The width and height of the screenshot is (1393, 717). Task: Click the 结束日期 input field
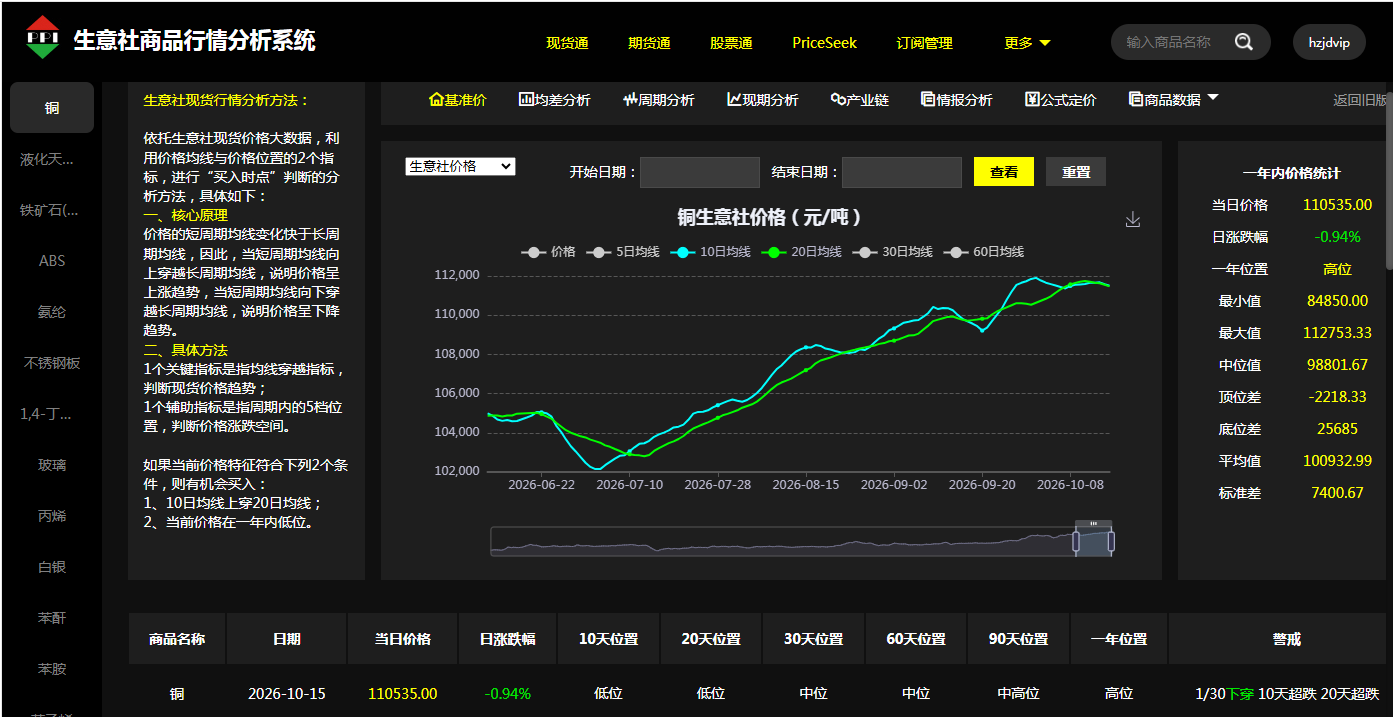click(902, 172)
